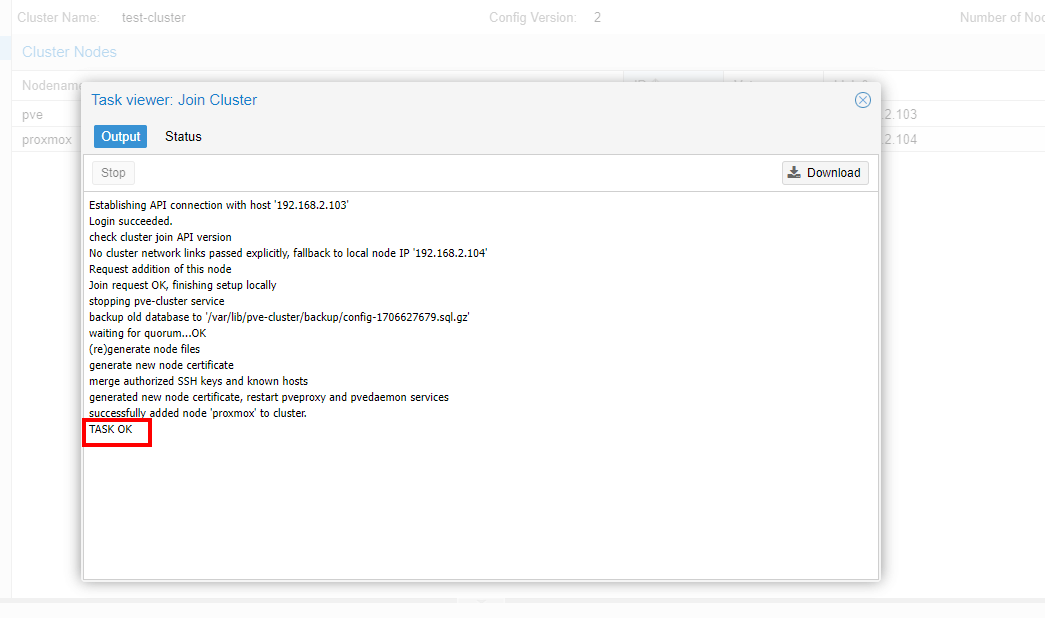Screen dimensions: 1045x618
Task: Click the Task viewer: Join Cluster title
Action: pyautogui.click(x=174, y=100)
